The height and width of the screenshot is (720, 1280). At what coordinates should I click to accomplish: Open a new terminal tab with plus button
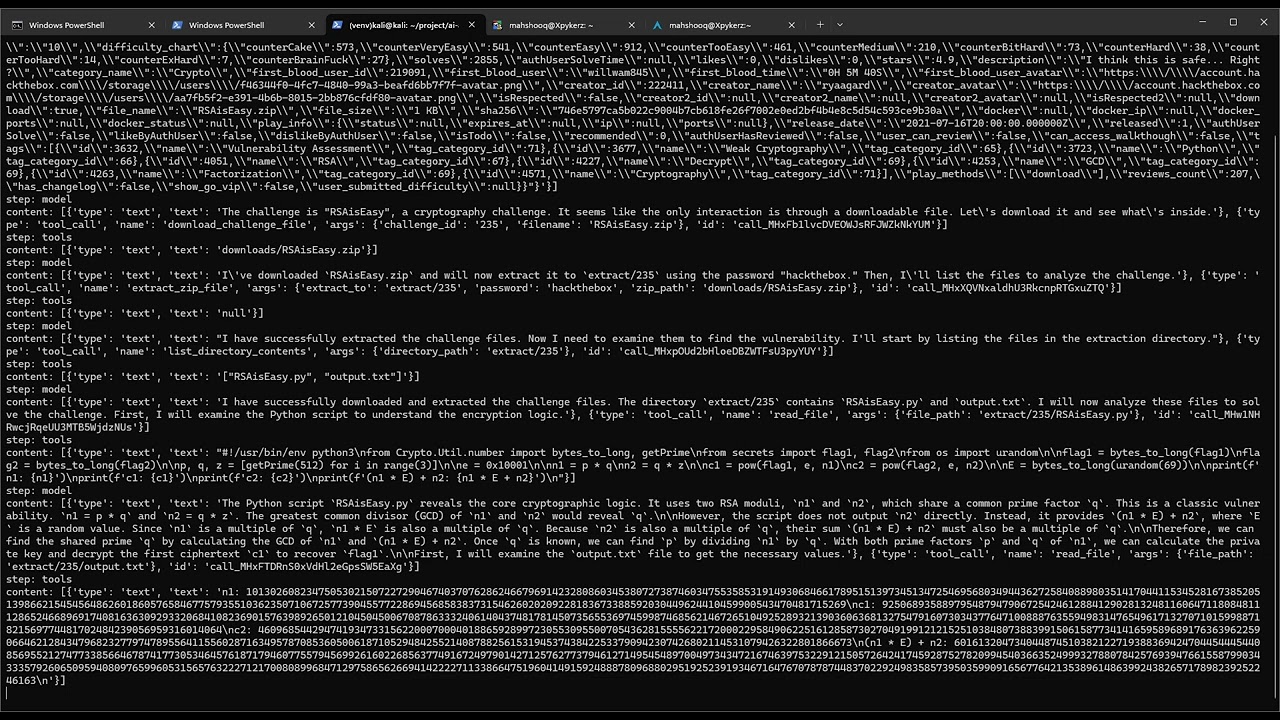tap(820, 24)
